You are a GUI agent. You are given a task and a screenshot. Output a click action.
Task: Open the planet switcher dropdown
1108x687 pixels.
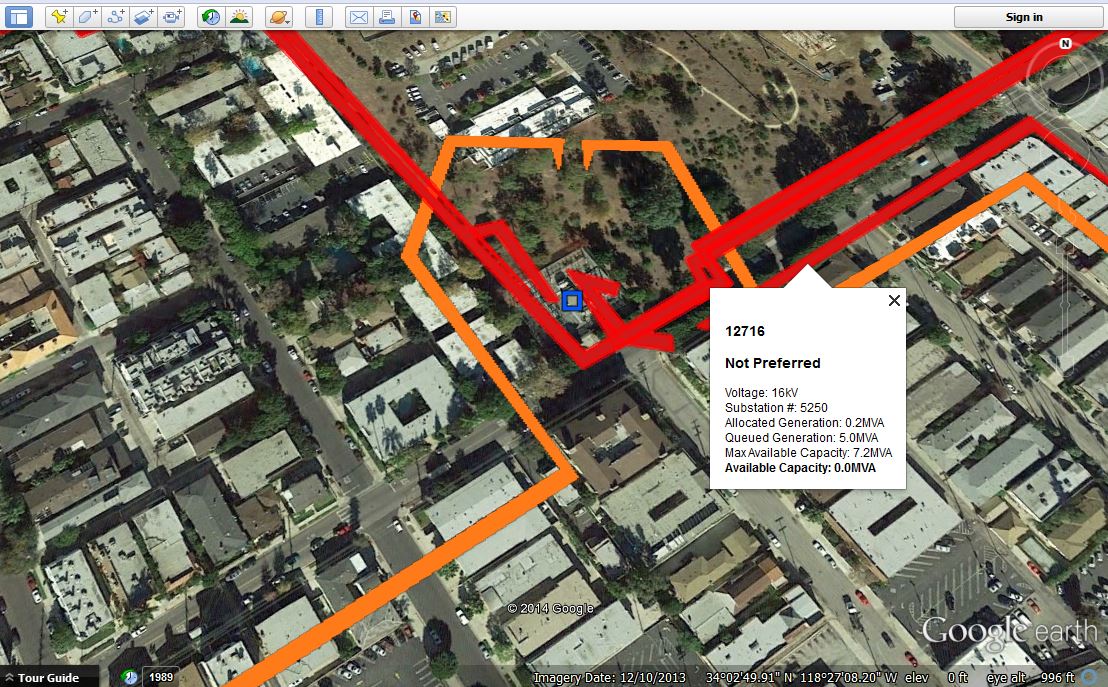point(279,17)
